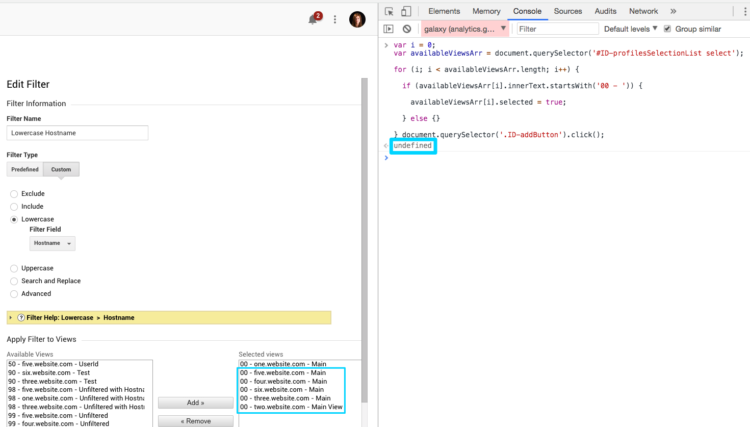Select '99 - five.website.com - Unfiltered' view
Viewport: 750px width, 427px height.
79,416
